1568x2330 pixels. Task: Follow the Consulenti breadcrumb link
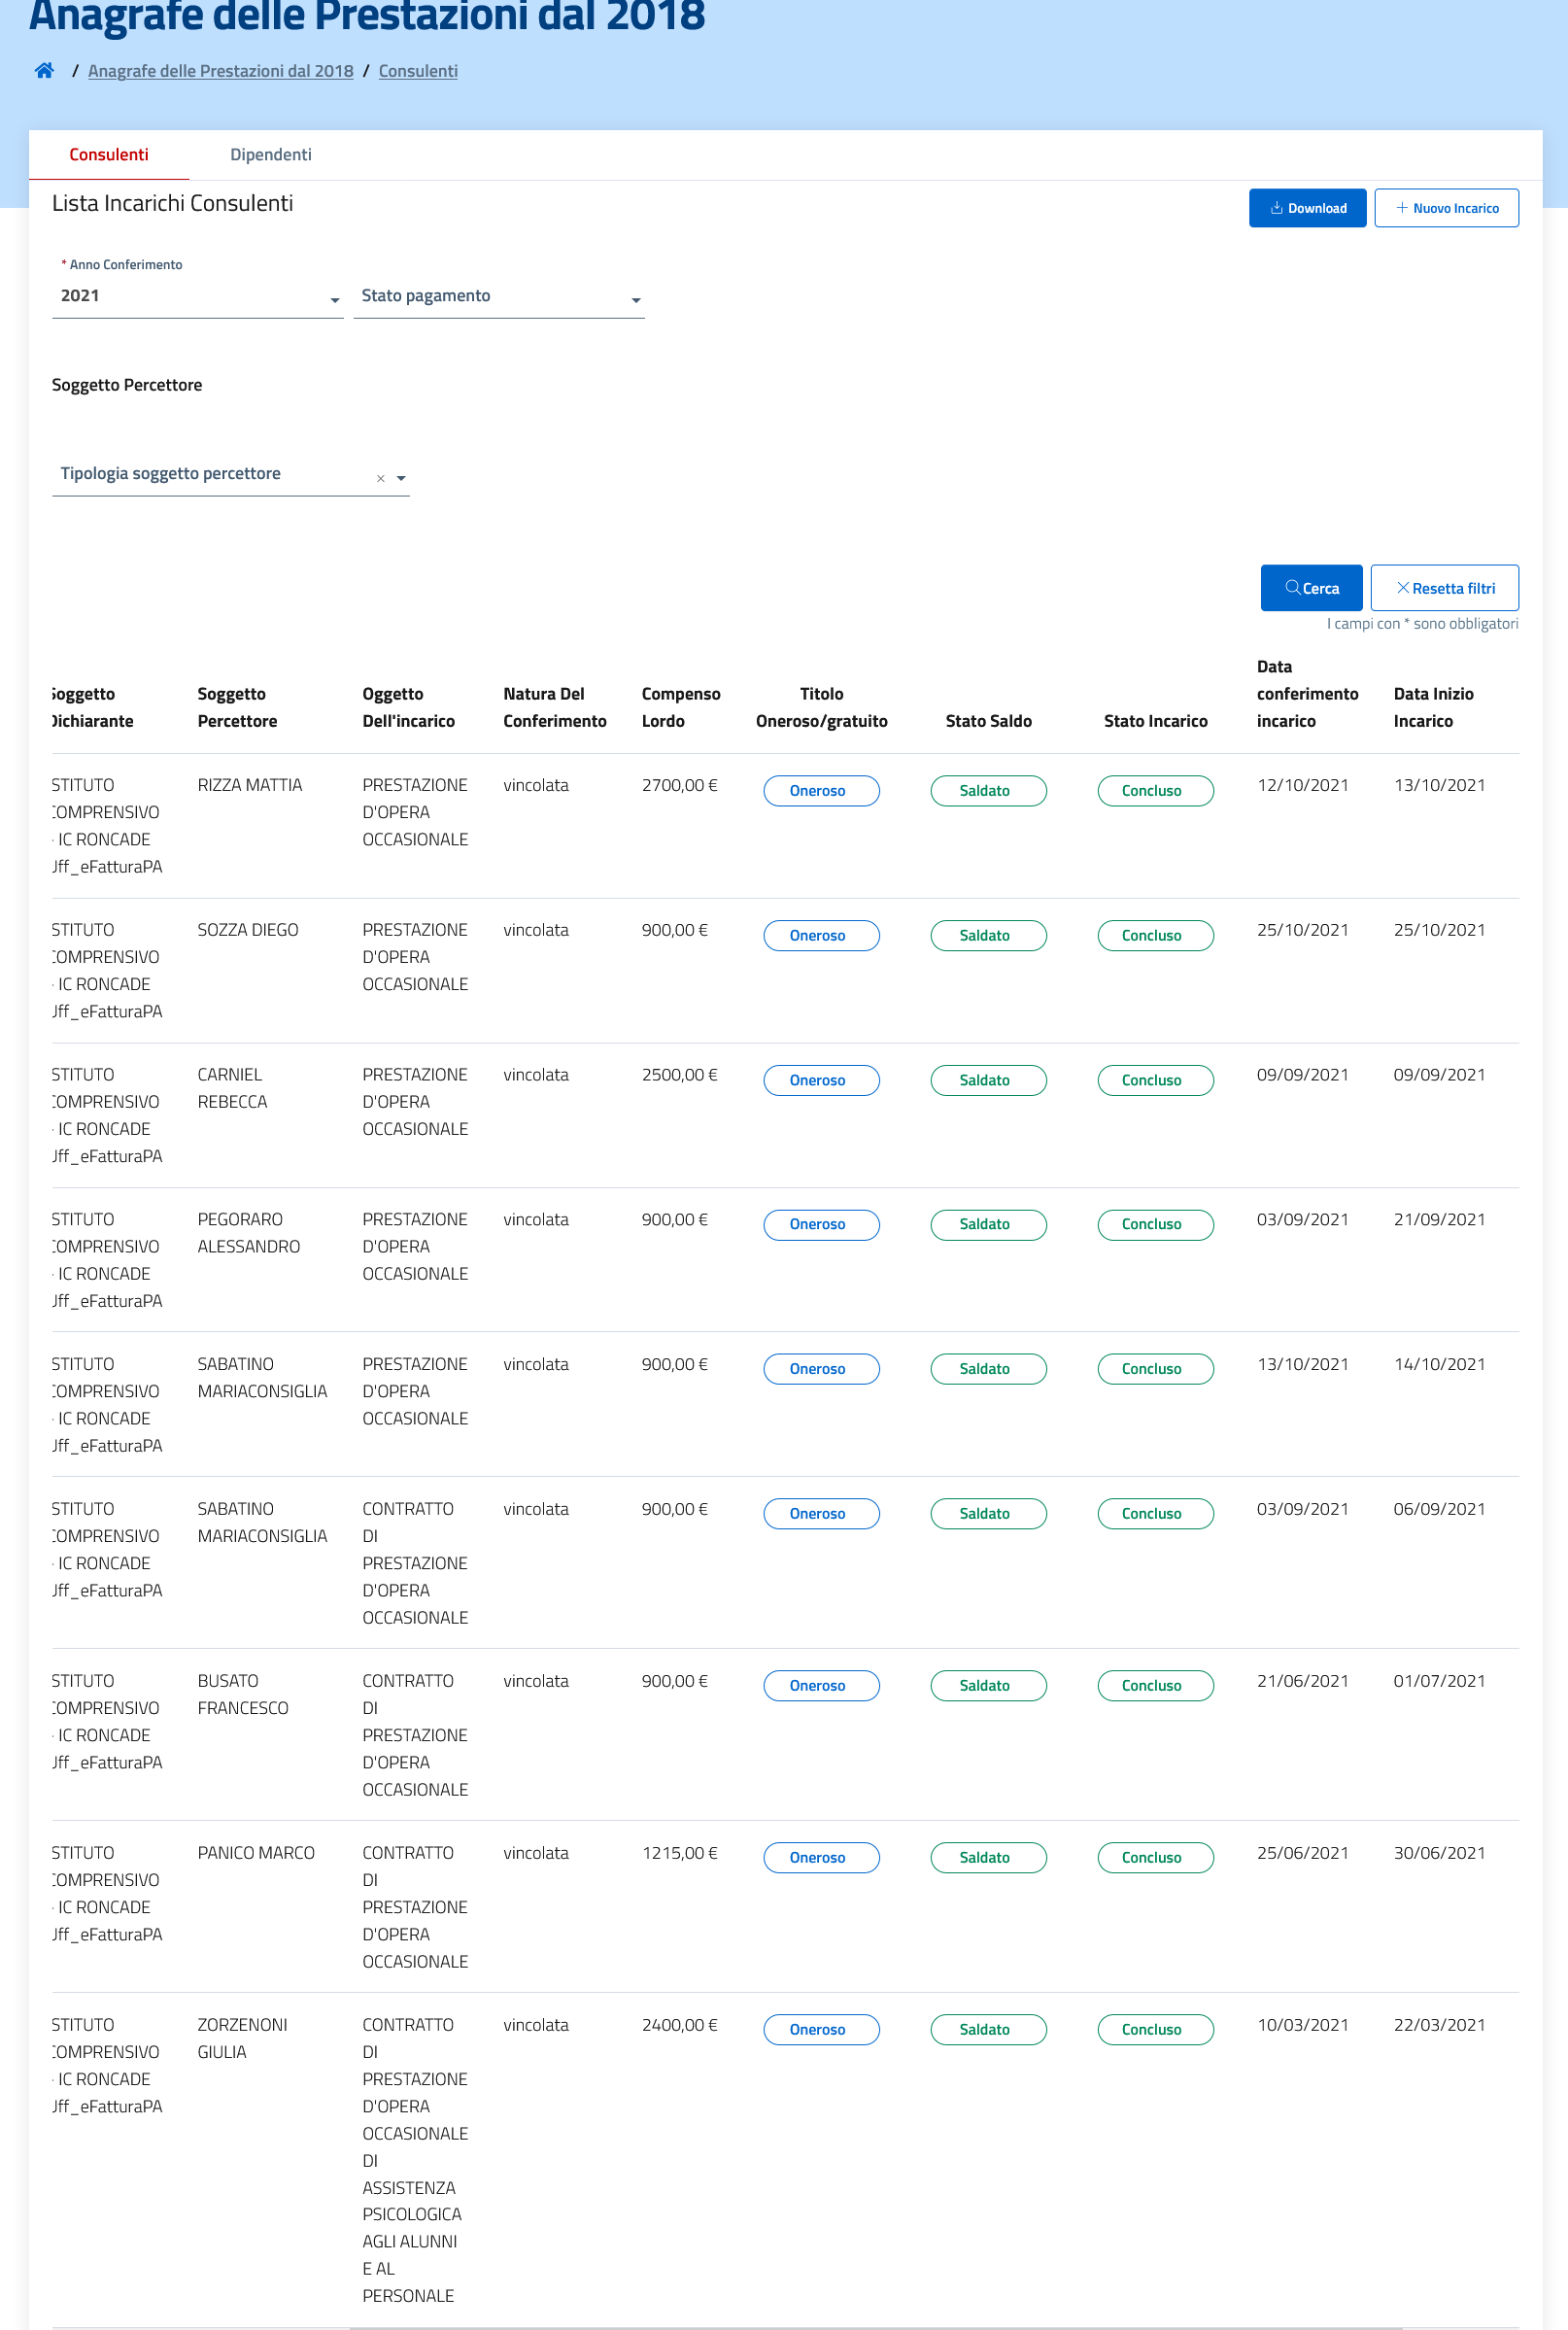417,71
